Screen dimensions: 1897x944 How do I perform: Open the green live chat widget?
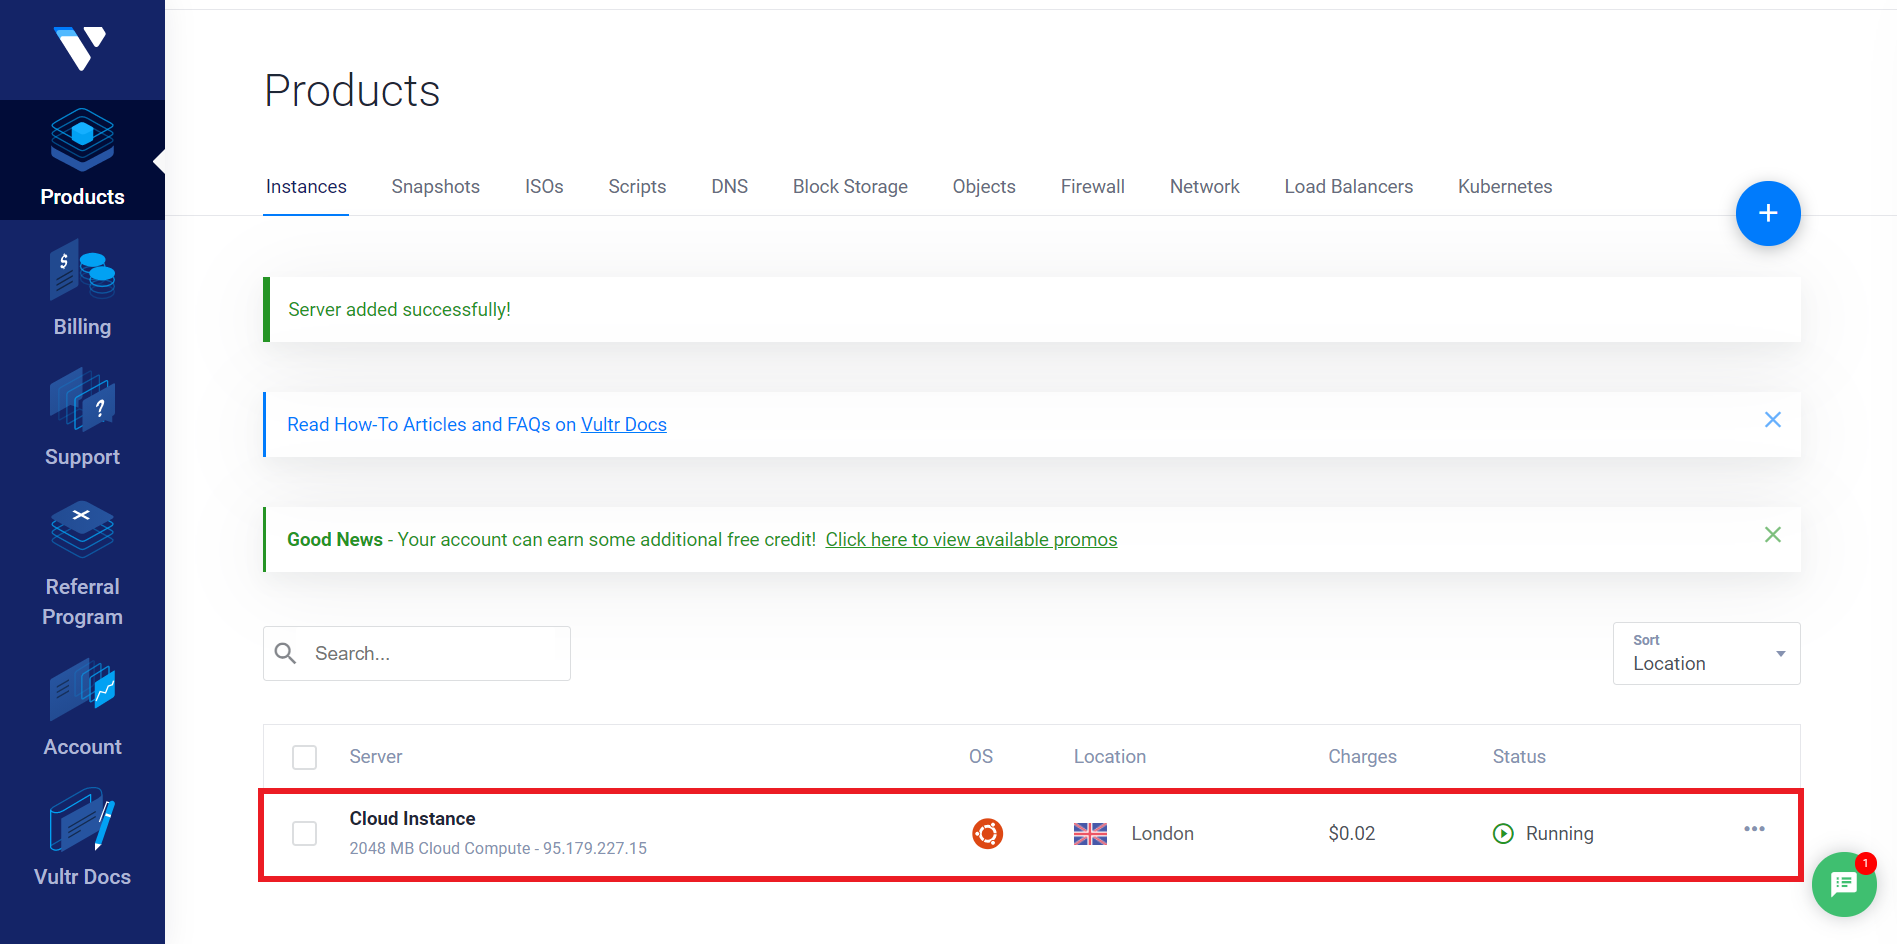pos(1843,884)
